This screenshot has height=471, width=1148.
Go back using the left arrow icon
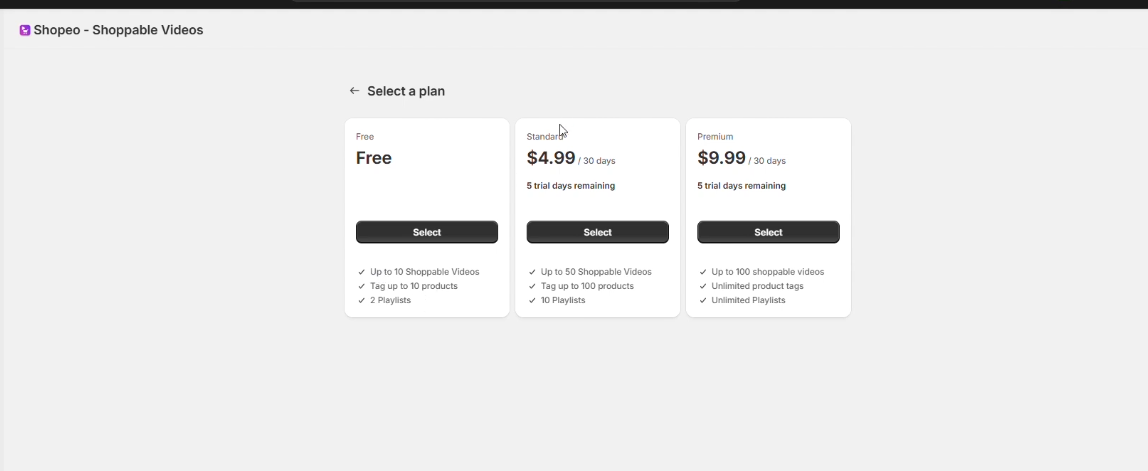tap(354, 91)
